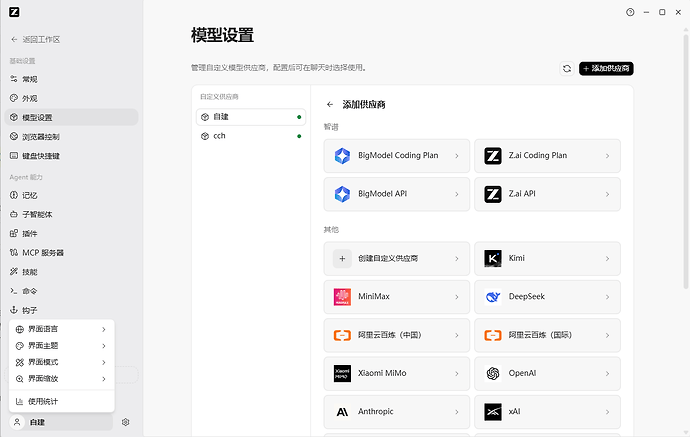Click the settings gear next to user 自建
The height and width of the screenshot is (437, 690).
point(125,422)
